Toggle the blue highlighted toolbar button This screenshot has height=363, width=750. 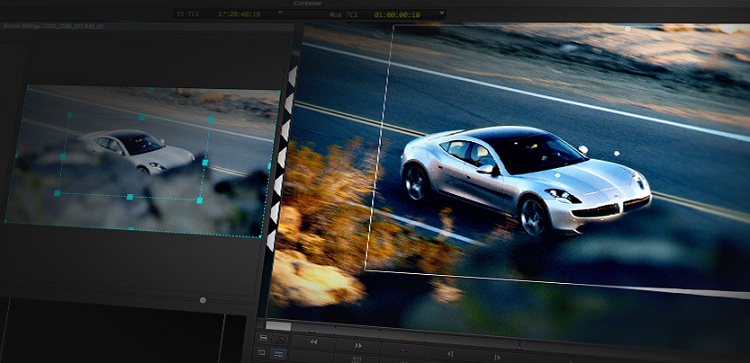[278, 354]
